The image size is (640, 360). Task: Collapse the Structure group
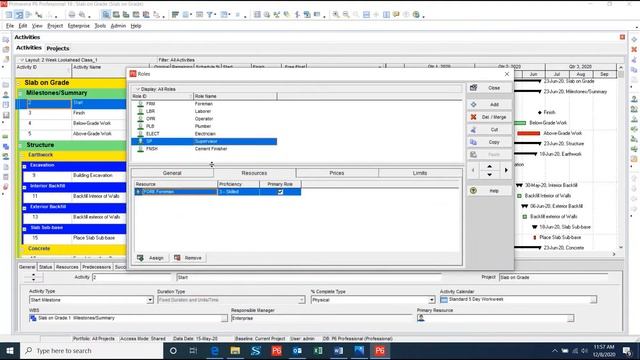(x=20, y=145)
